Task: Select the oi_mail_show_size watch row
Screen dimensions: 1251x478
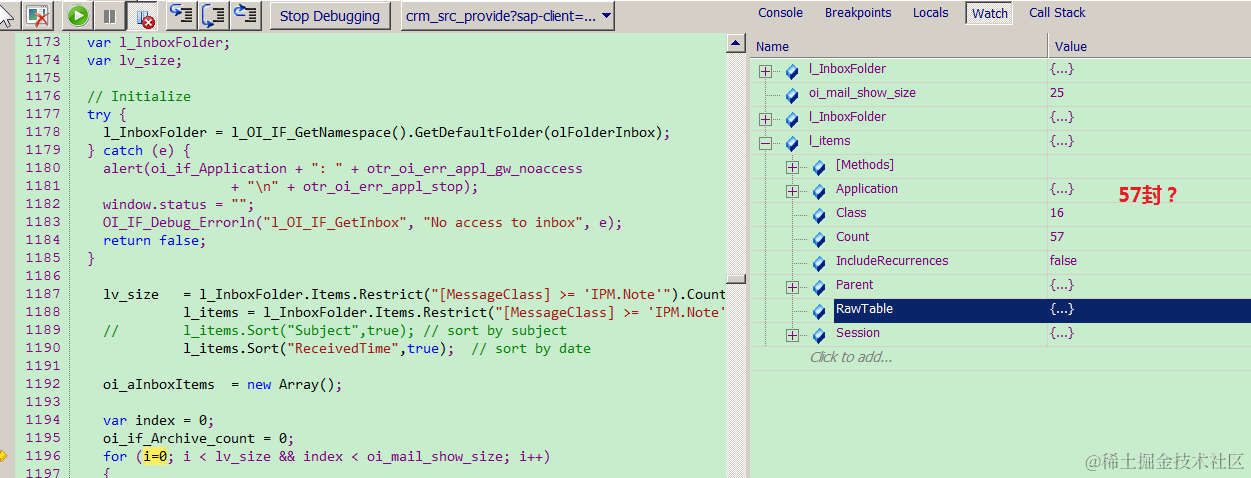Action: pos(1000,93)
